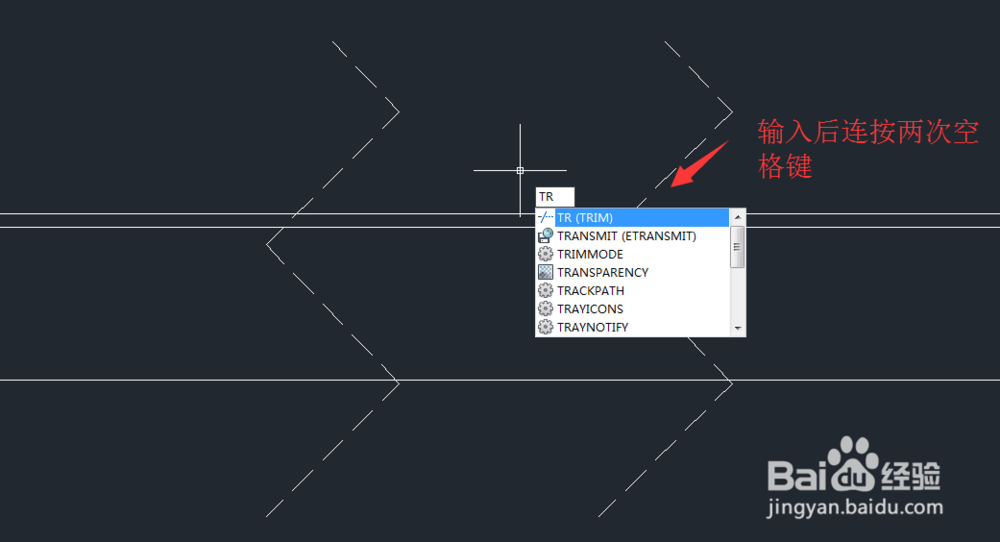Click the gear icon beside TRIMMODE

coord(545,254)
